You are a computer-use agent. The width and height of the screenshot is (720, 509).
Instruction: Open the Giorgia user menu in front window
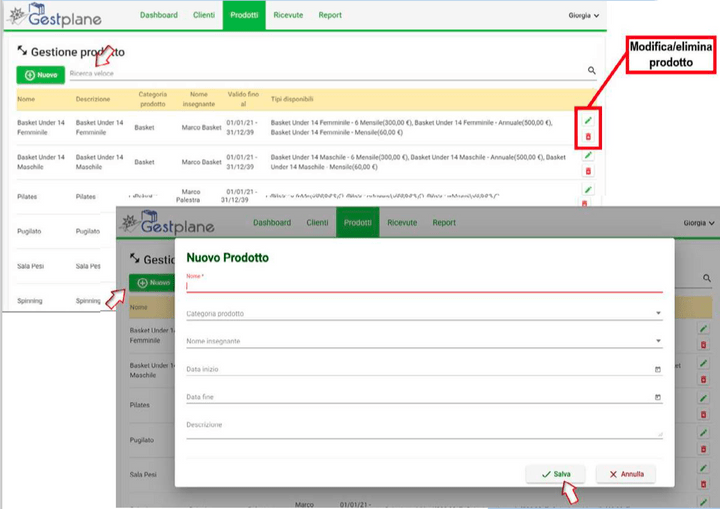click(x=698, y=223)
